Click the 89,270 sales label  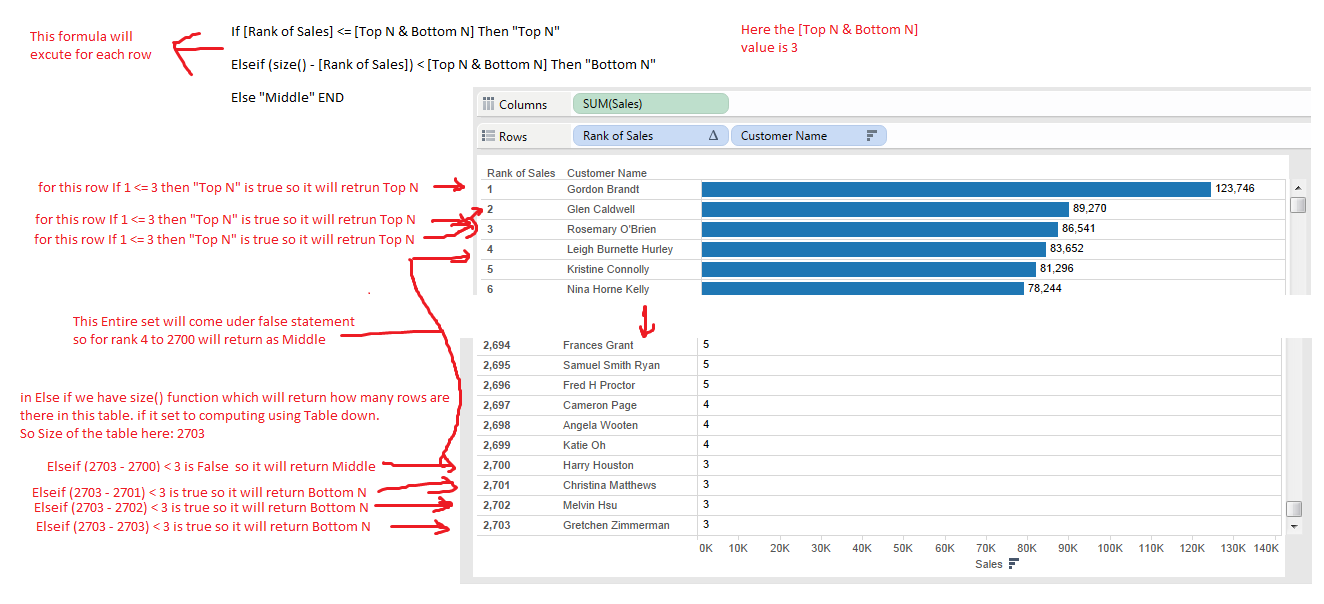[x=1090, y=208]
